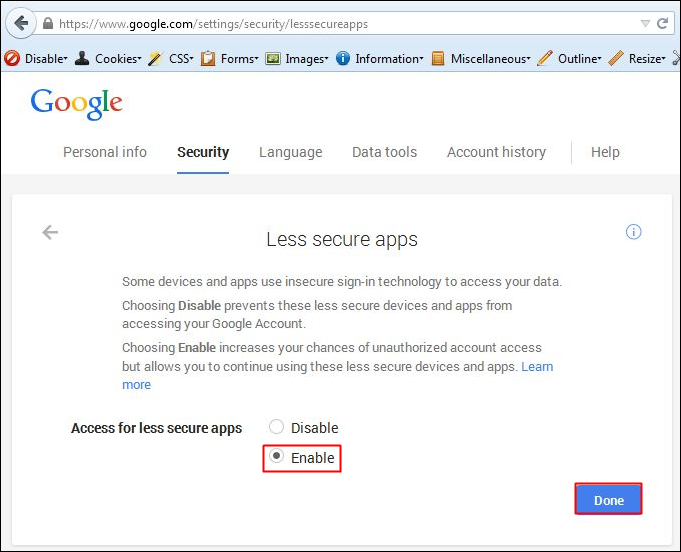Viewport: 681px width, 552px height.
Task: Click the "Access for less secure apps" label
Action: [x=156, y=428]
